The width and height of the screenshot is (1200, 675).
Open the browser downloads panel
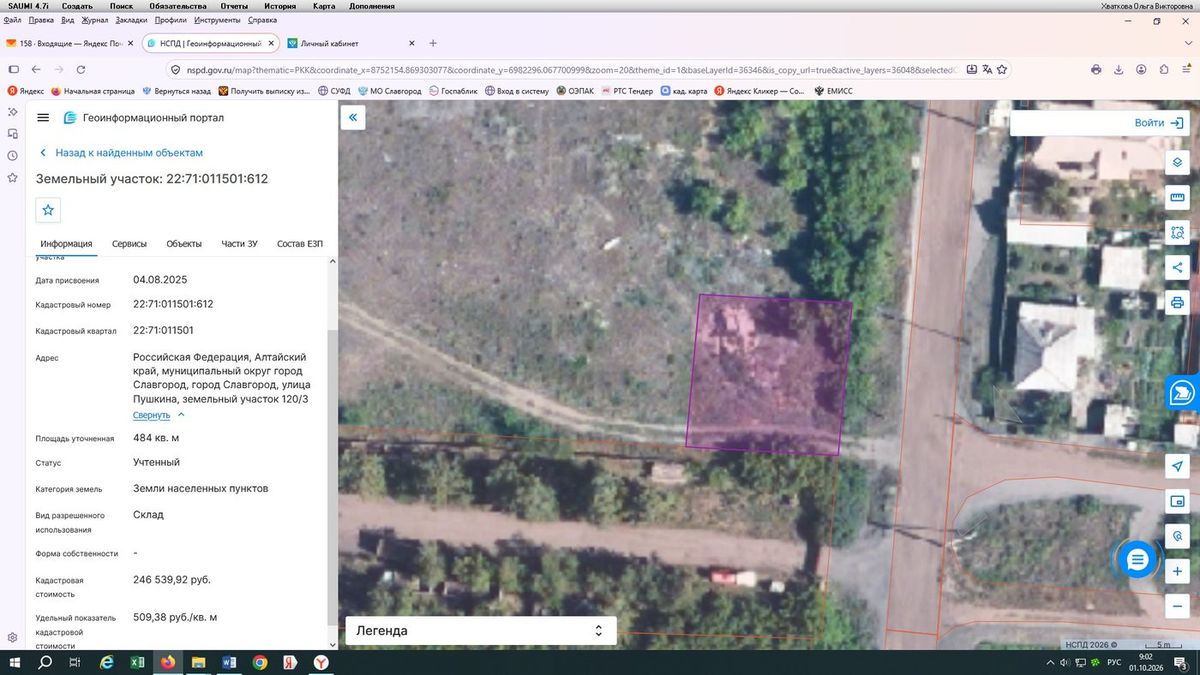coord(1119,70)
